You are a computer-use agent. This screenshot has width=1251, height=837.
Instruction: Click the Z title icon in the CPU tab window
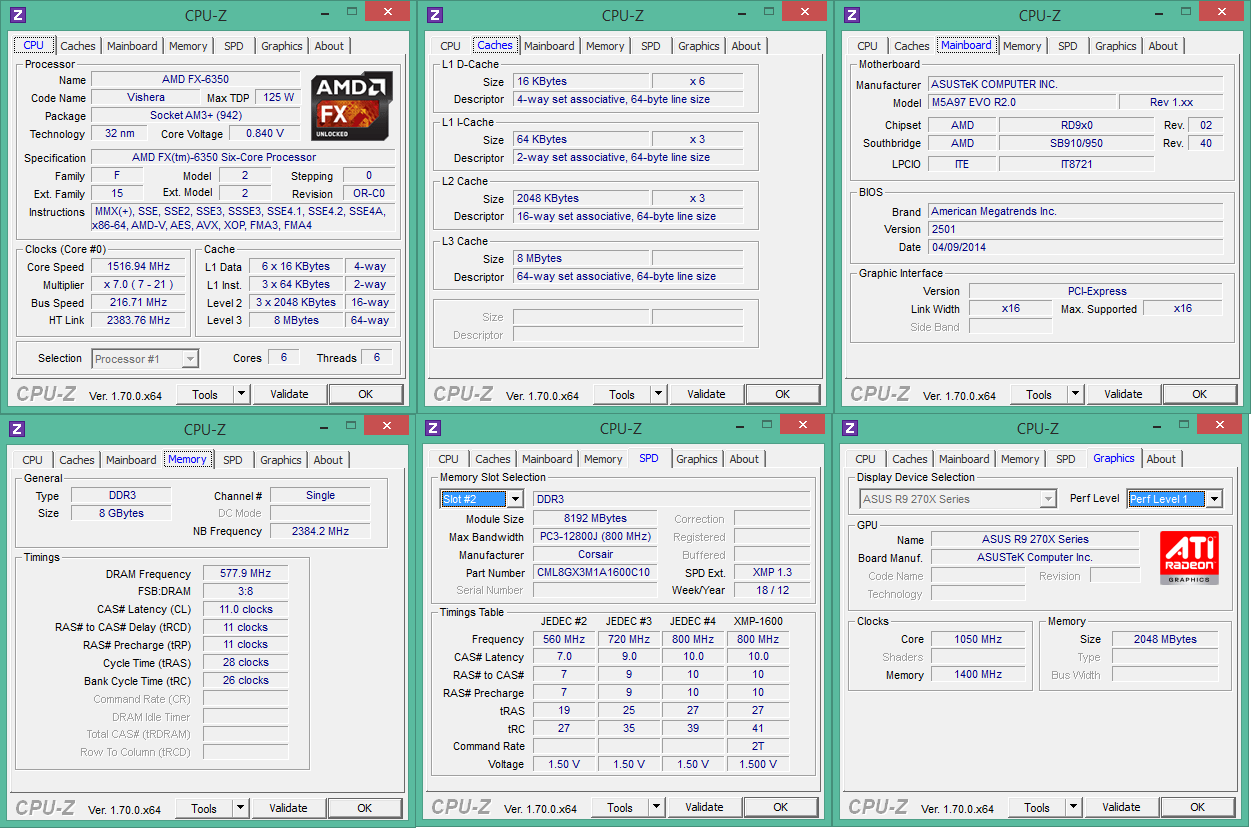click(17, 14)
